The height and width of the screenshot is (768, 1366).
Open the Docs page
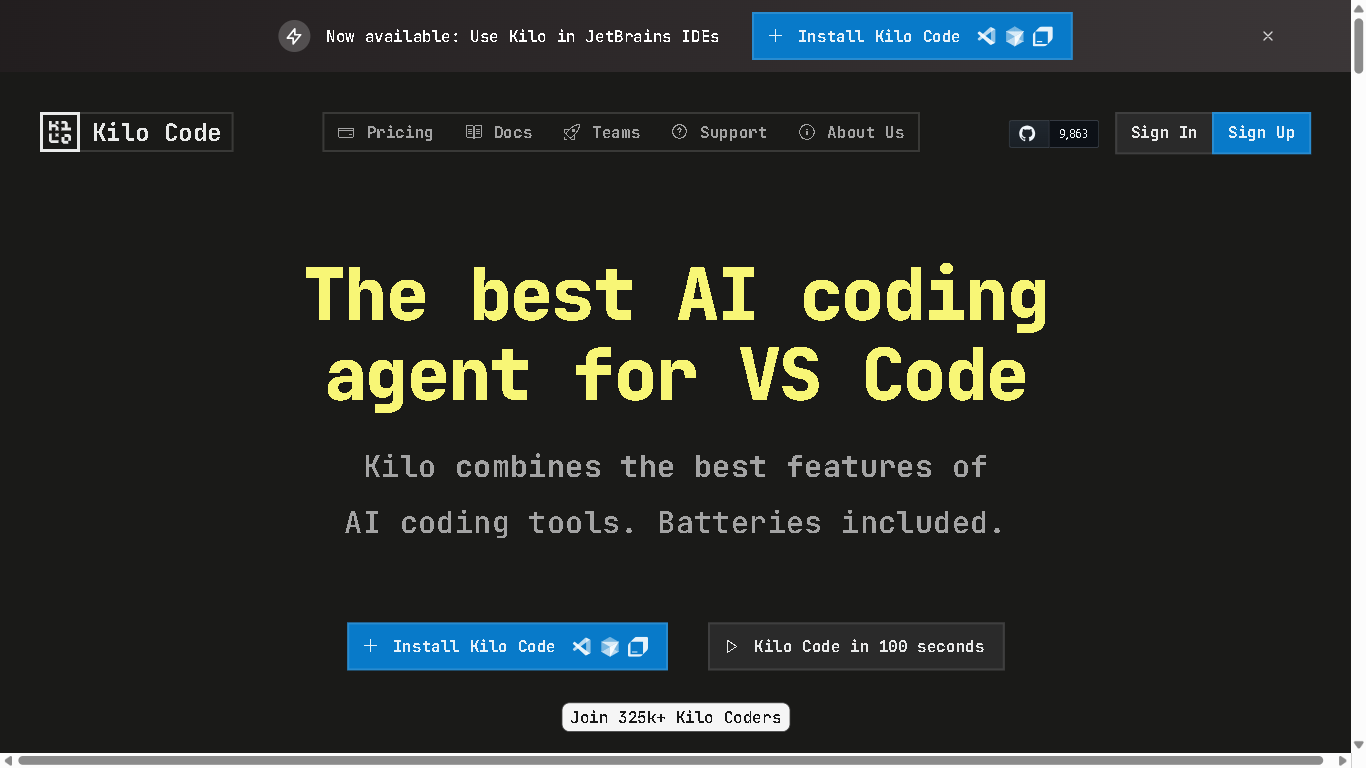click(499, 132)
